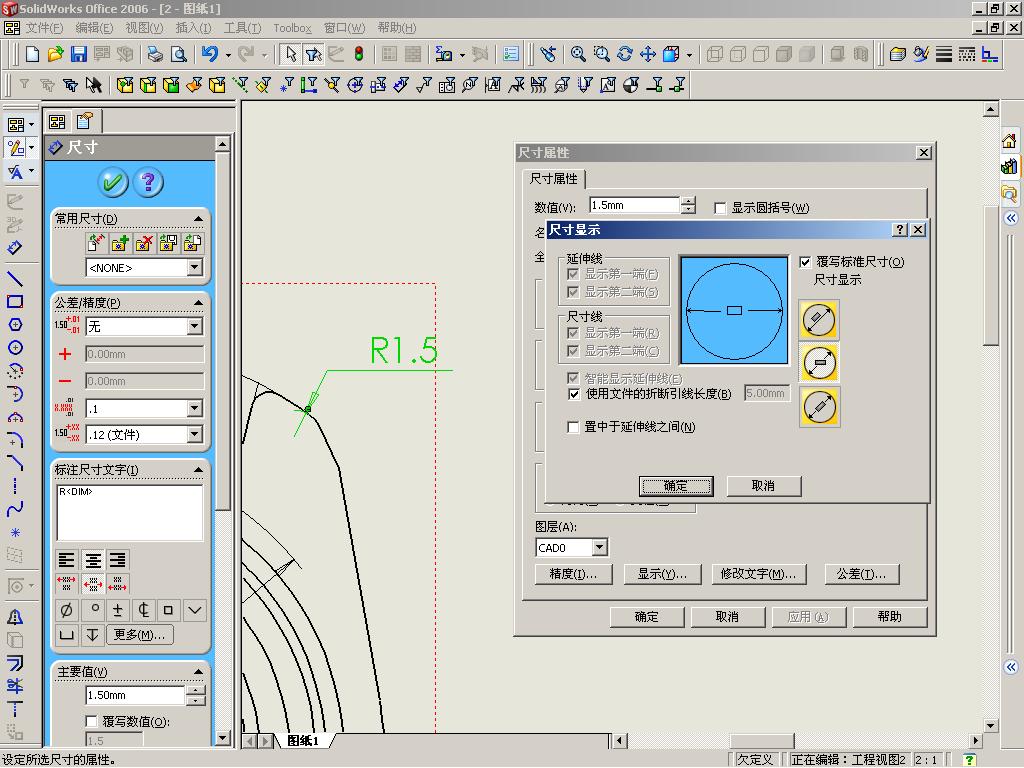
Task: Open the .12 (文件) tolerance precision dropdown
Action: (195, 434)
